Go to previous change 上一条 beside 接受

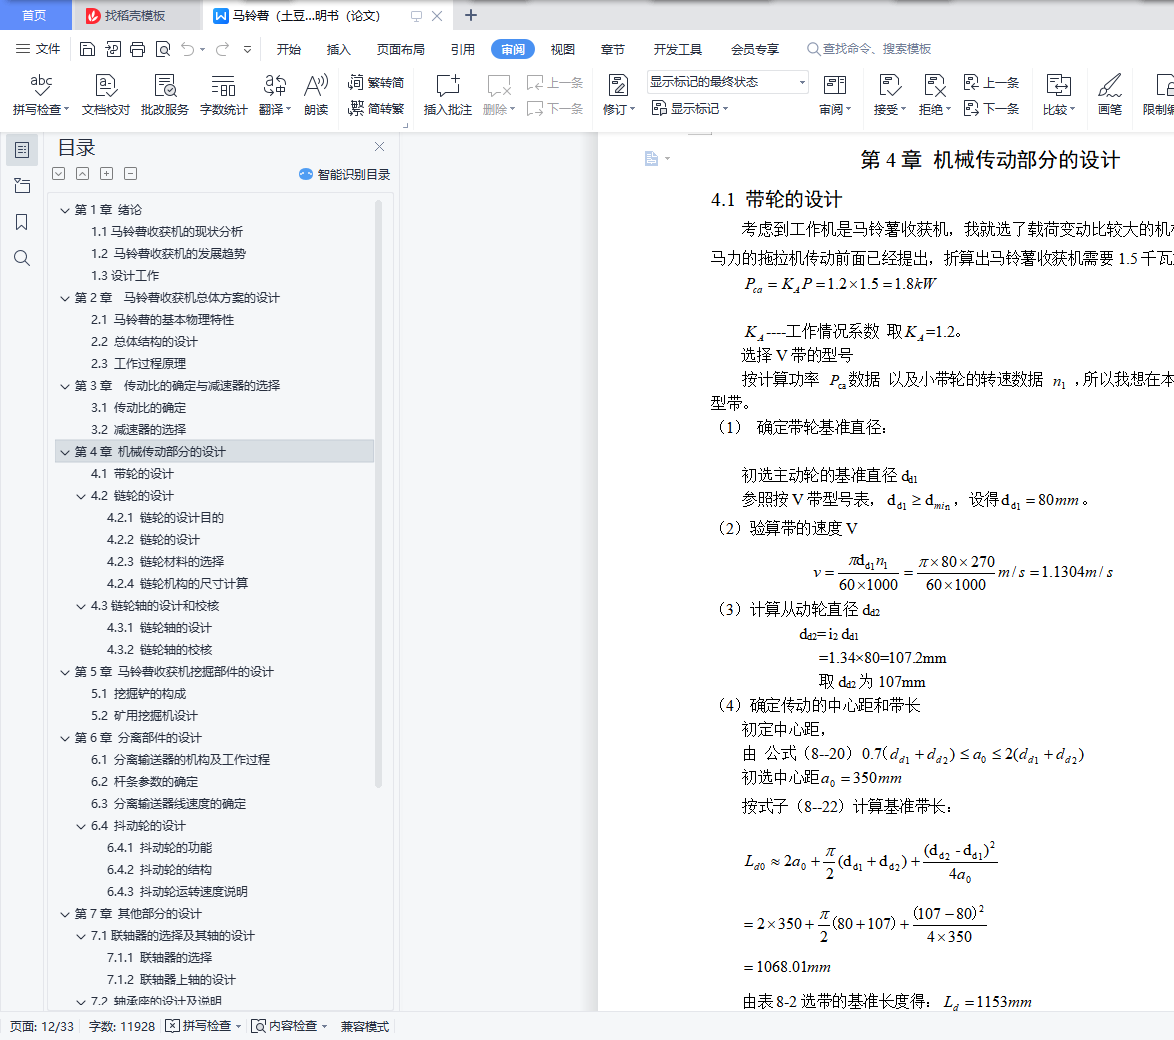point(991,82)
